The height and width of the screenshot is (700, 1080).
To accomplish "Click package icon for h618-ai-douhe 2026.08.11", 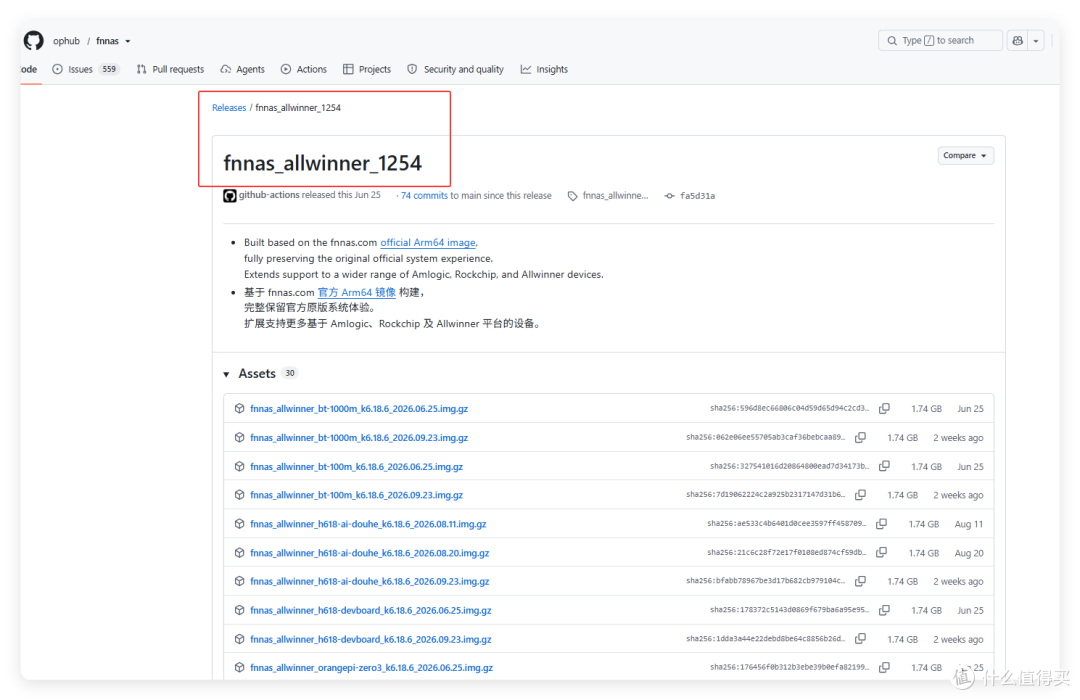I will (x=239, y=524).
